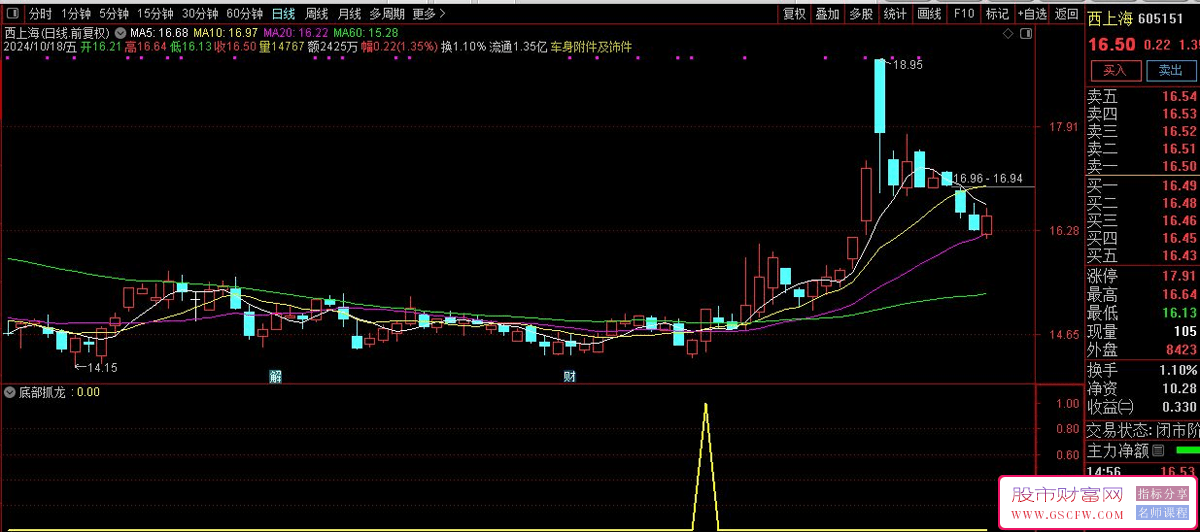Select the 60分钟 period tab
This screenshot has width=1200, height=532.
tap(245, 14)
